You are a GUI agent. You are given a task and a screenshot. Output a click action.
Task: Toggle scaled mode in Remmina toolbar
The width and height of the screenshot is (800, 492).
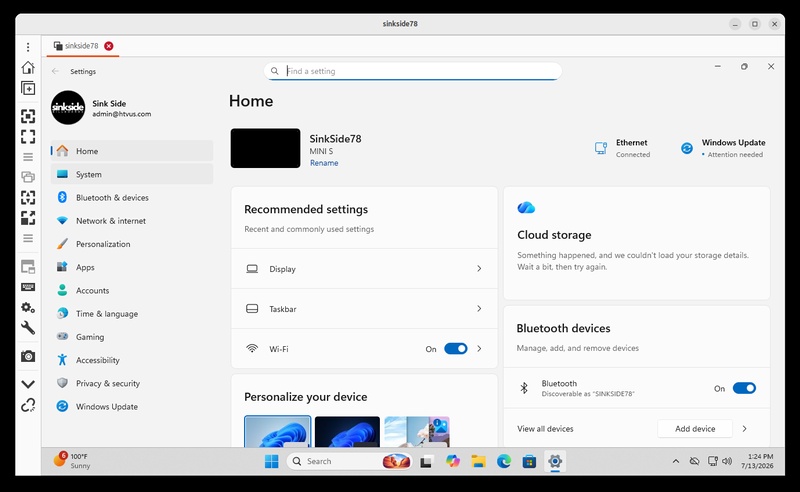(x=28, y=218)
